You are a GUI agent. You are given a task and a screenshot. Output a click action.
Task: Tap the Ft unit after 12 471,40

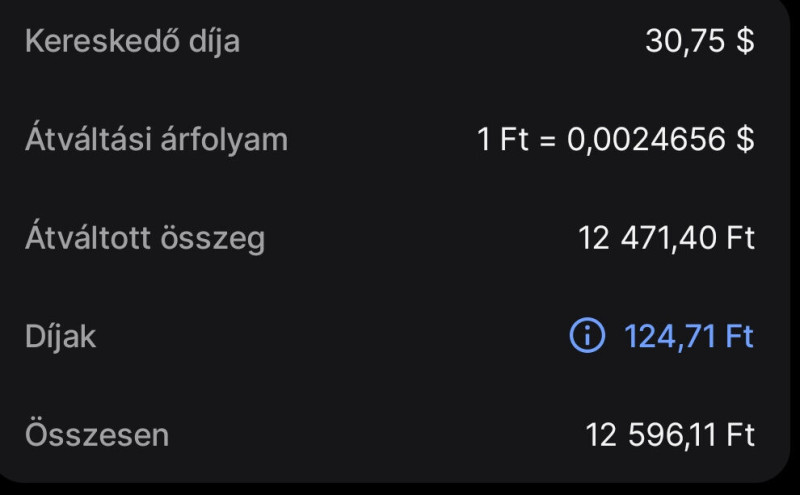click(x=739, y=239)
